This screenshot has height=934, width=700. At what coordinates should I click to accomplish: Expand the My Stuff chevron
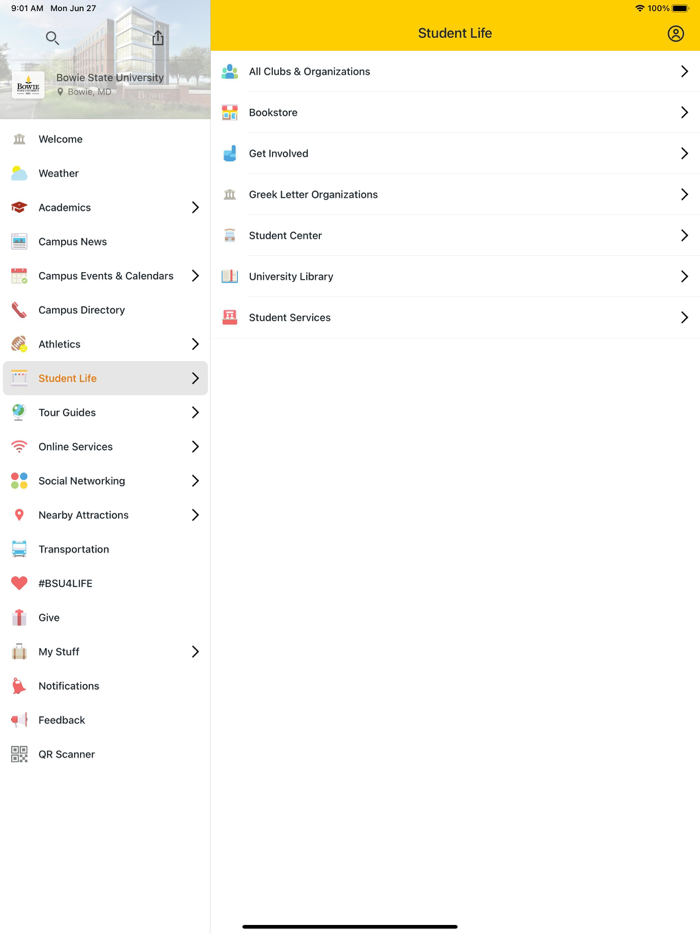click(195, 652)
